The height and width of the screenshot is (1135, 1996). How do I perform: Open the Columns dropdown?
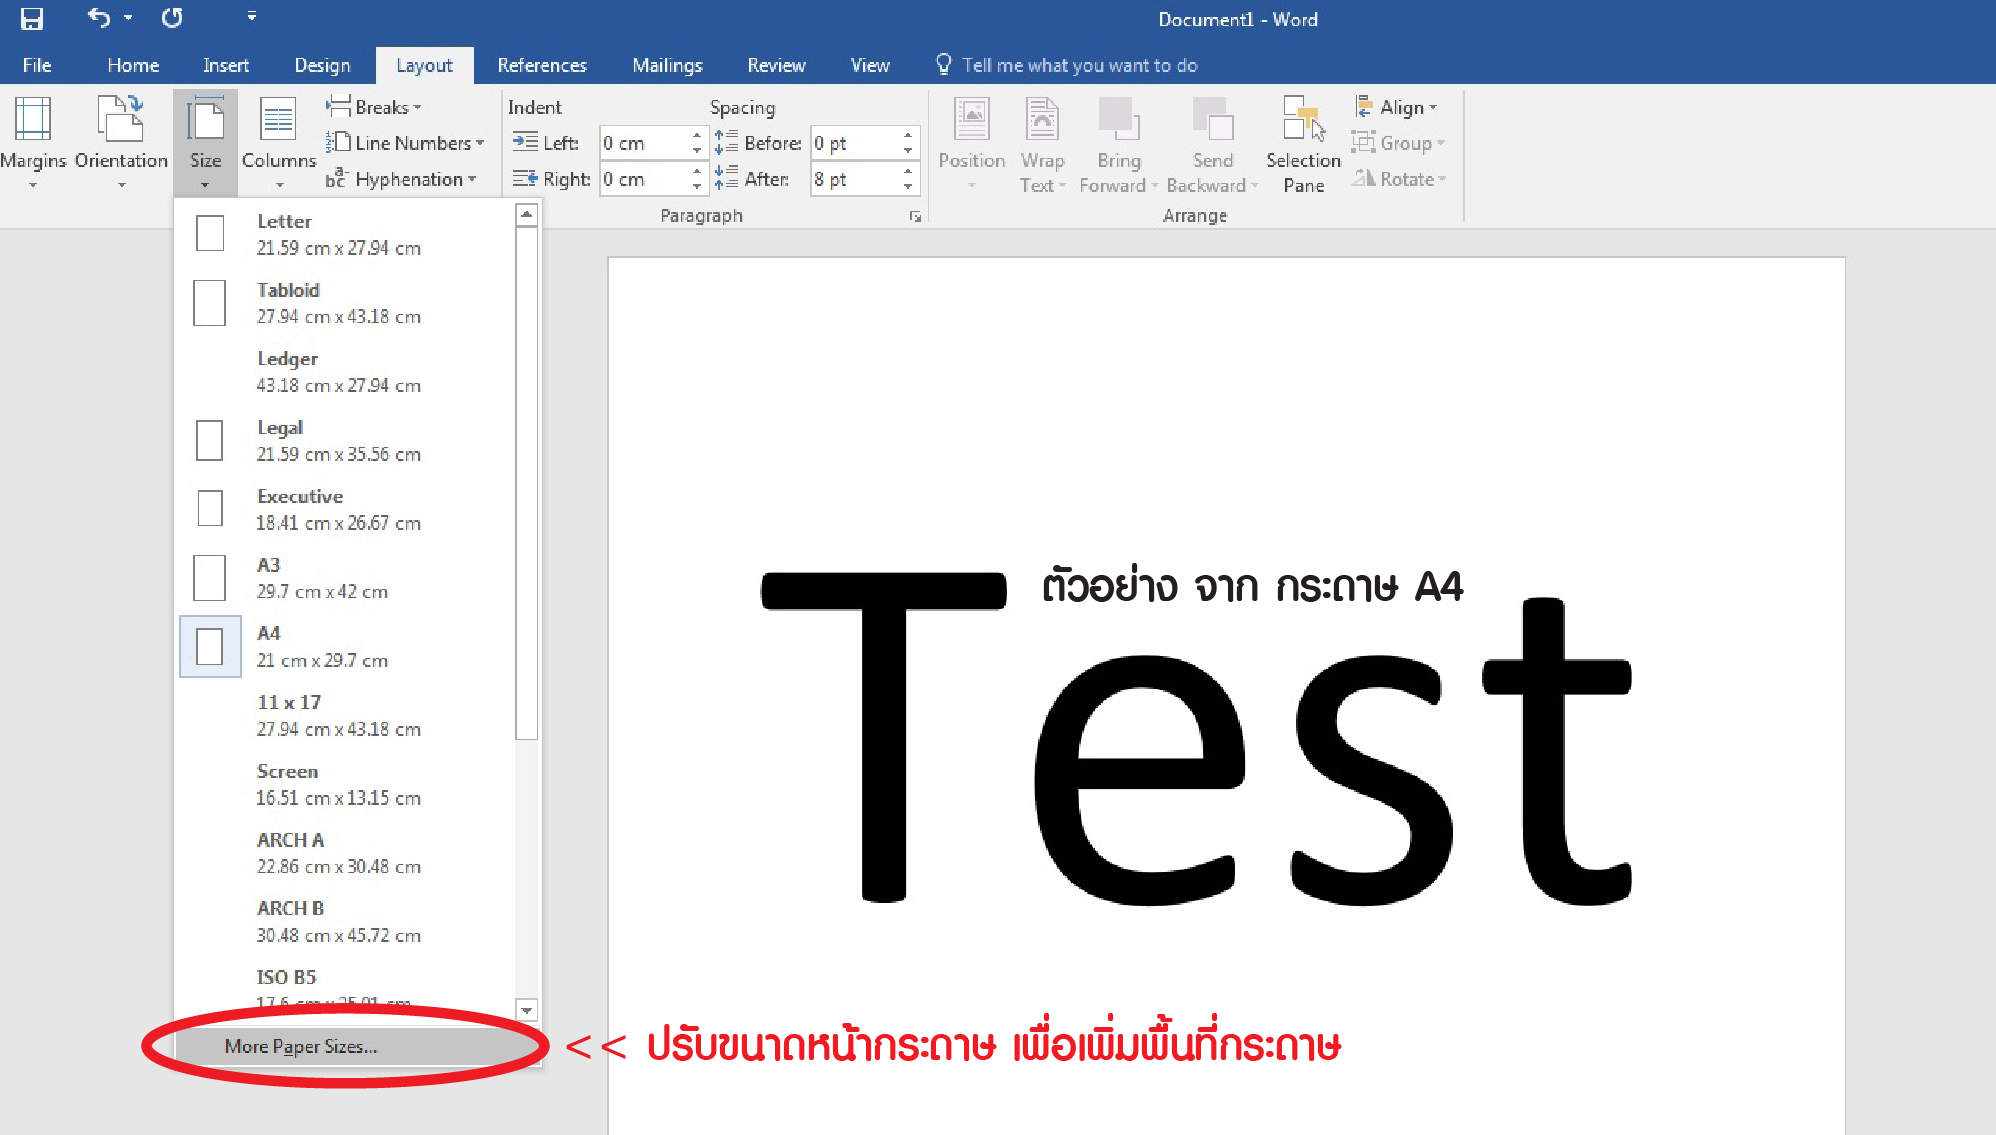coord(278,142)
